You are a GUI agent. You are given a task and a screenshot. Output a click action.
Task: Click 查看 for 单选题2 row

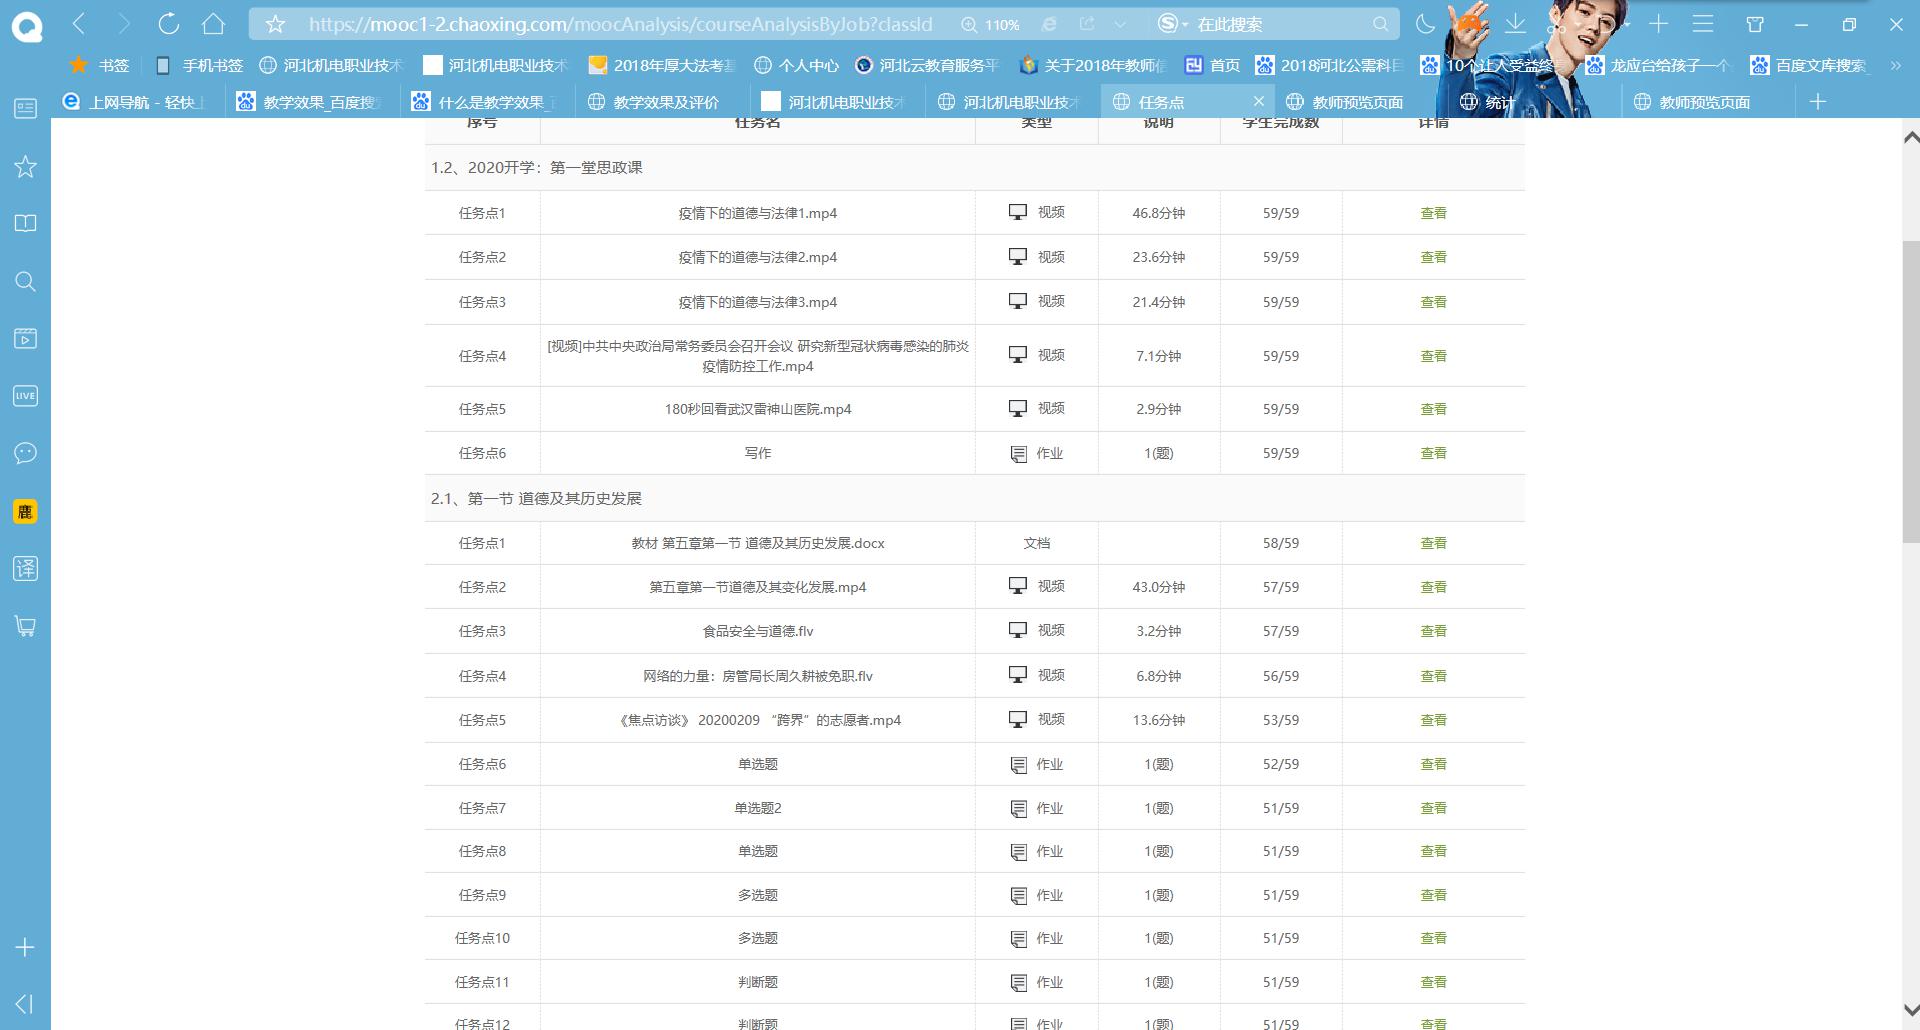[x=1433, y=808]
